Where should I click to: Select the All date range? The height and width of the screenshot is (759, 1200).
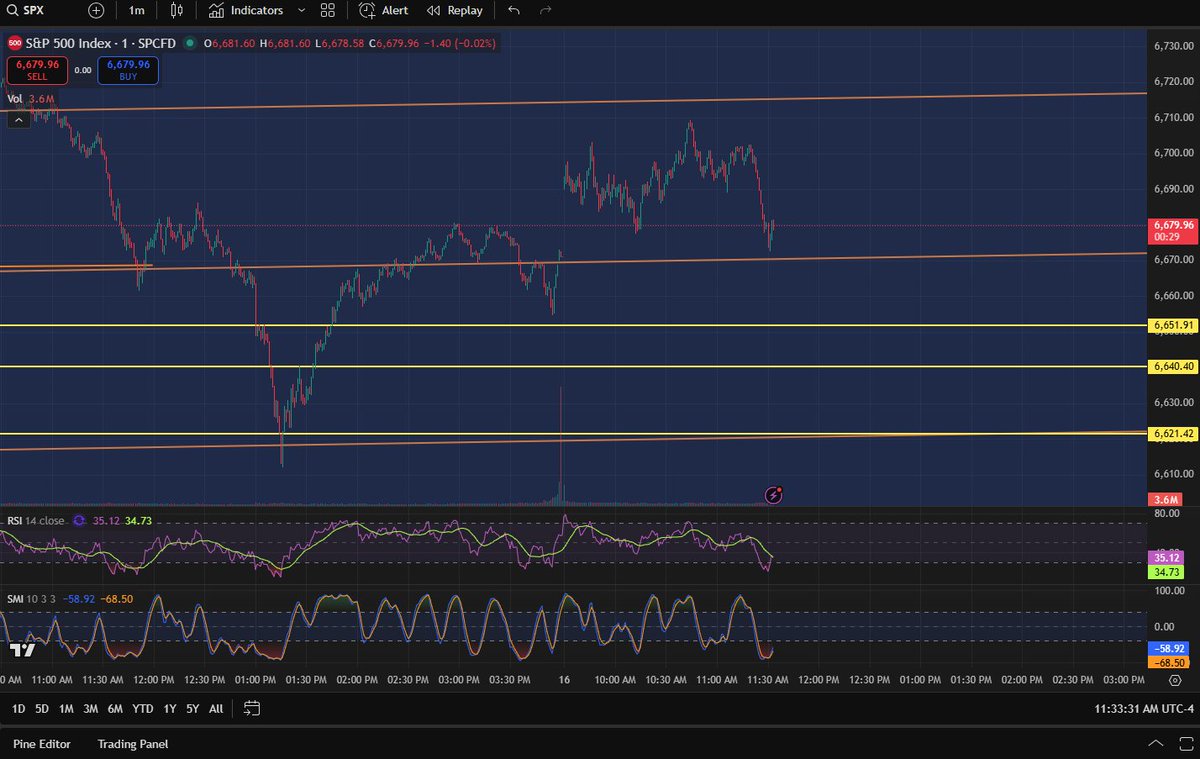(x=216, y=709)
